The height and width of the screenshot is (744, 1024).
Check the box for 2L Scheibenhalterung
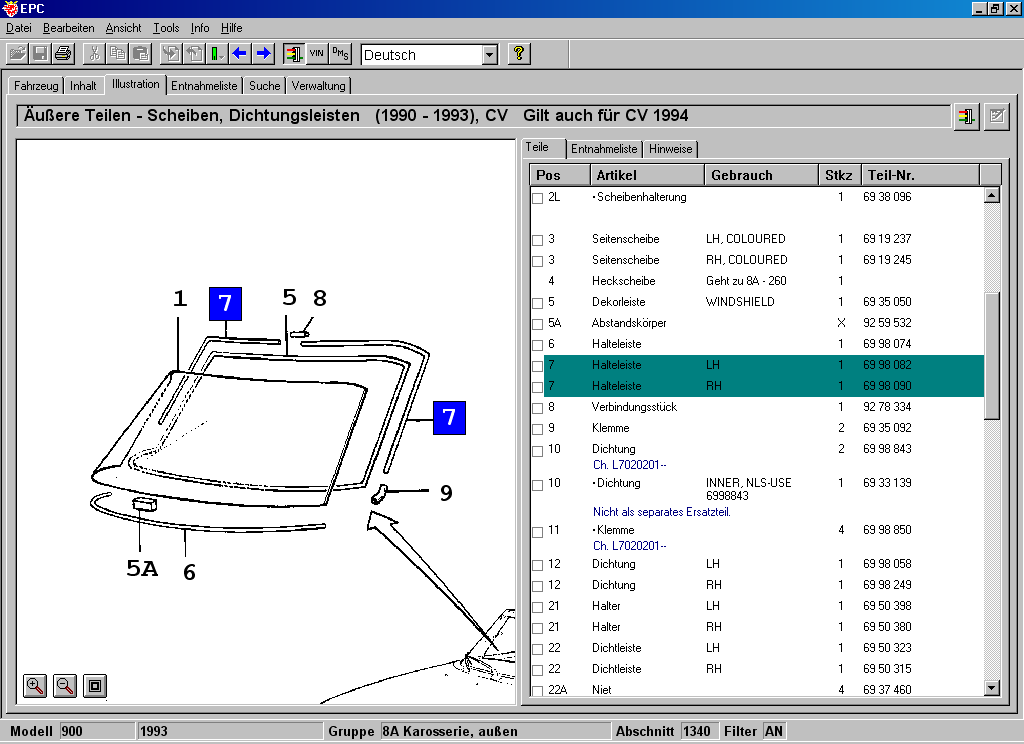(537, 198)
